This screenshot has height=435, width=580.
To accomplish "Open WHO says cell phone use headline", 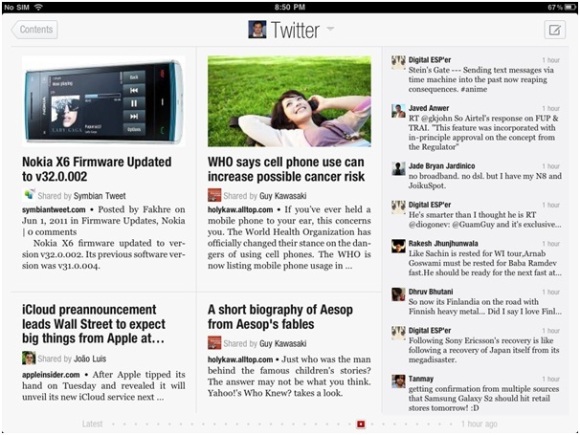I will (286, 169).
